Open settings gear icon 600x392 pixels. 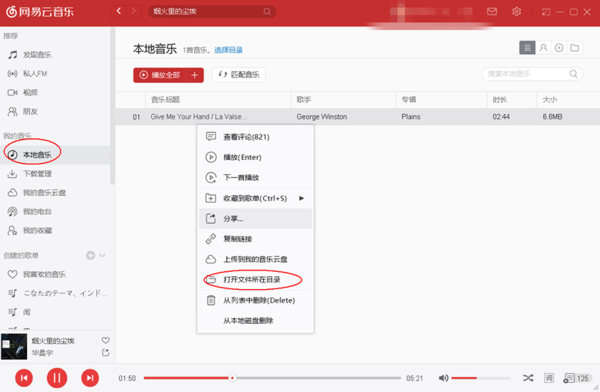516,11
